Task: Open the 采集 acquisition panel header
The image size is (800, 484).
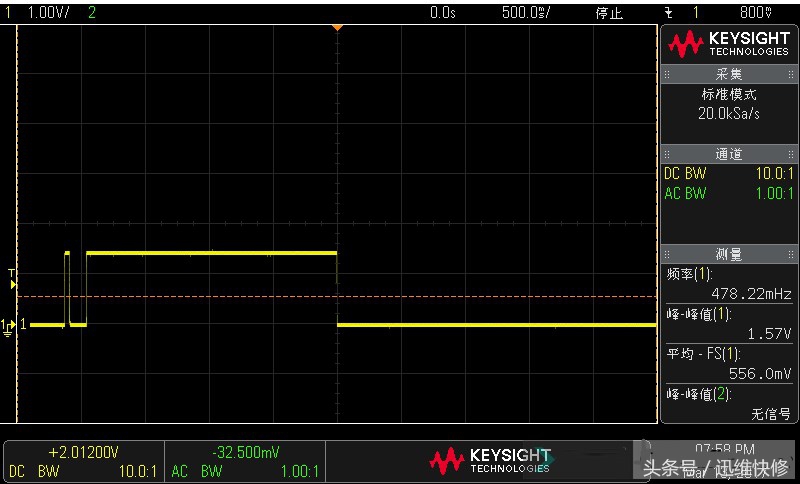Action: point(729,74)
